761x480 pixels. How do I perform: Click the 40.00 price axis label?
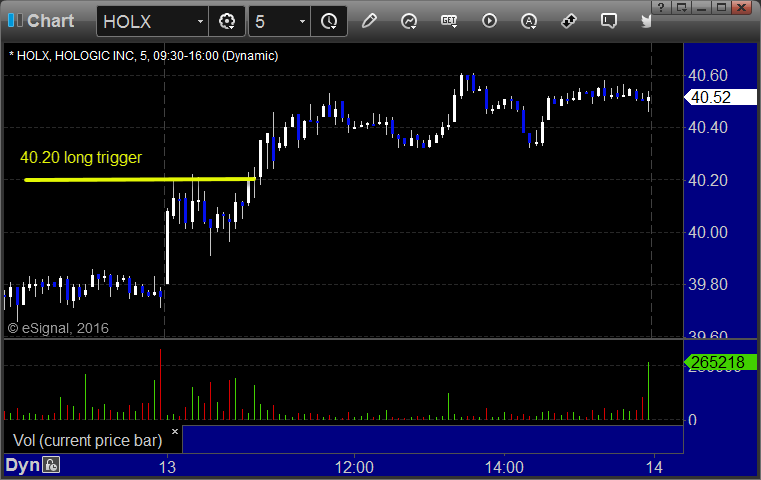tap(708, 232)
